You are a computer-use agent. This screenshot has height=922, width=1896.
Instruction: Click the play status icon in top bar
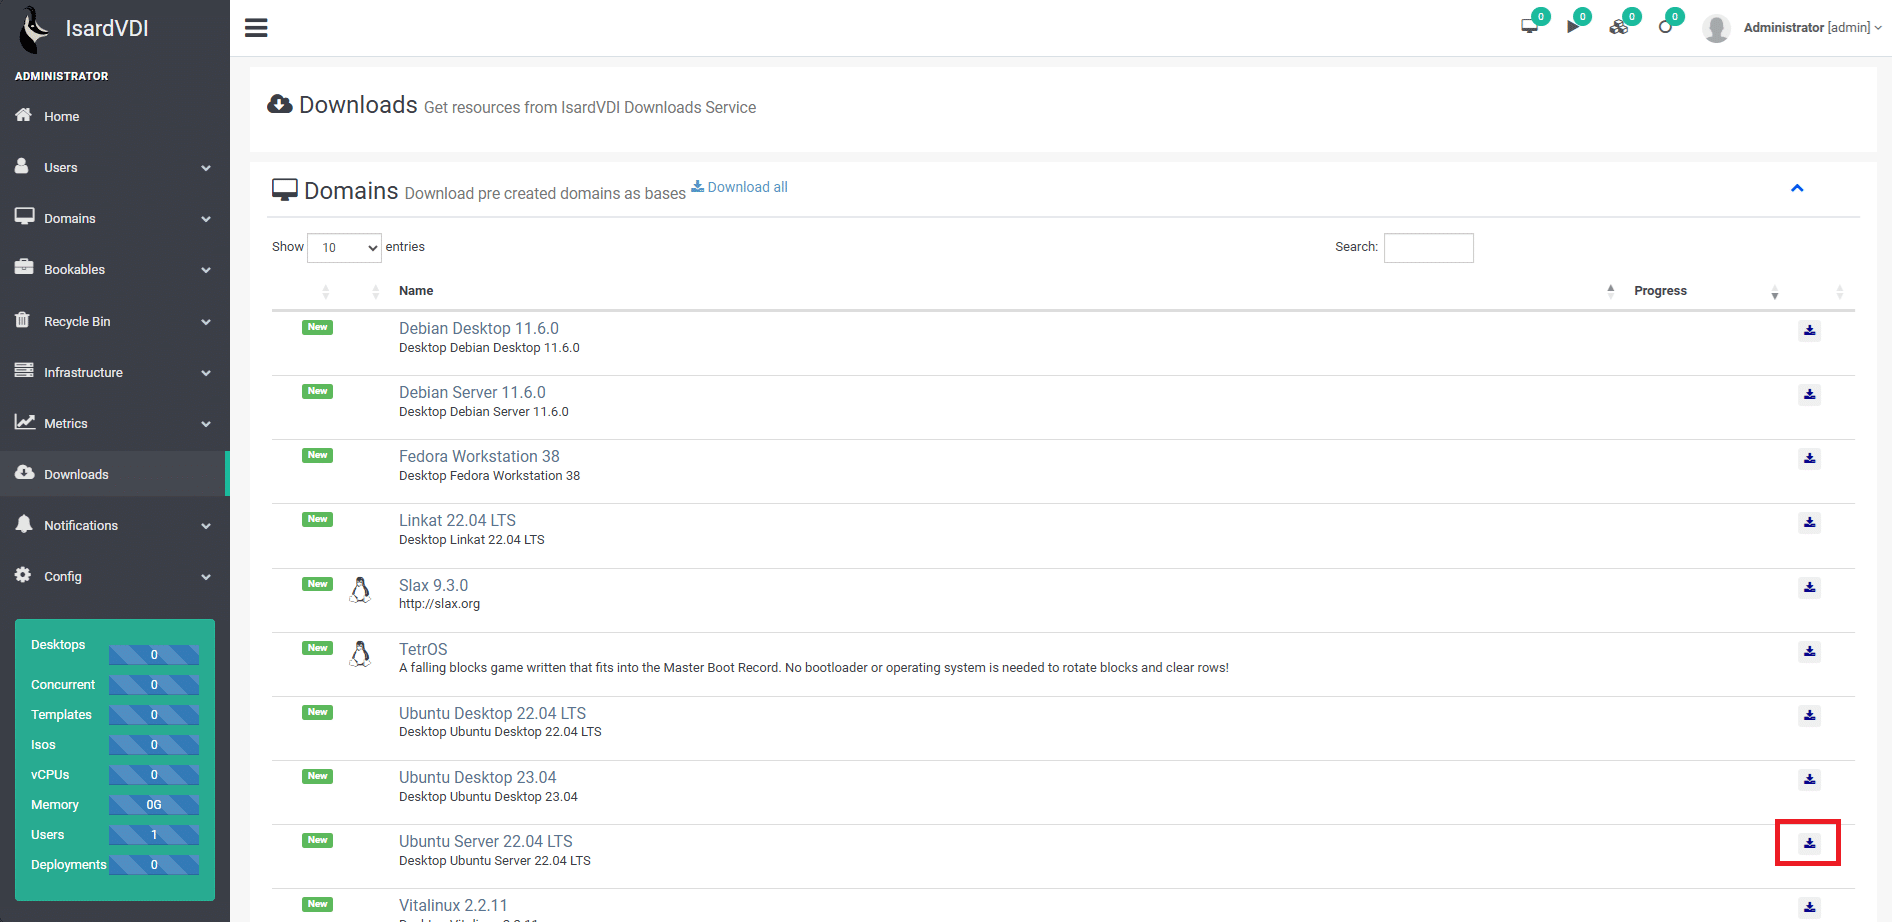[1574, 26]
